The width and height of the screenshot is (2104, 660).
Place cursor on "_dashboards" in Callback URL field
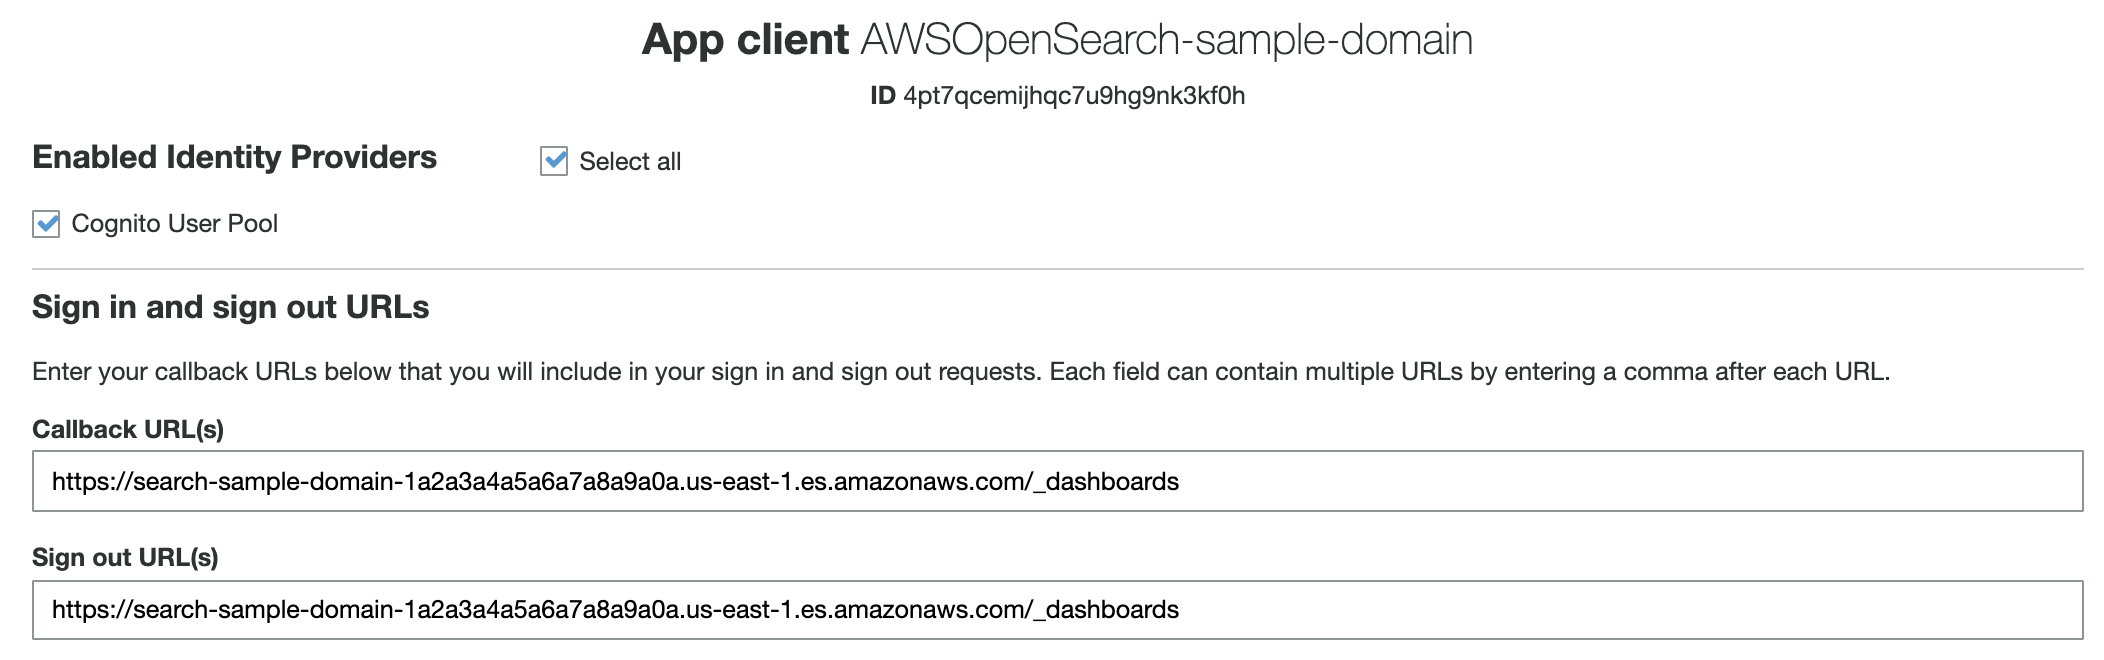click(x=1111, y=482)
